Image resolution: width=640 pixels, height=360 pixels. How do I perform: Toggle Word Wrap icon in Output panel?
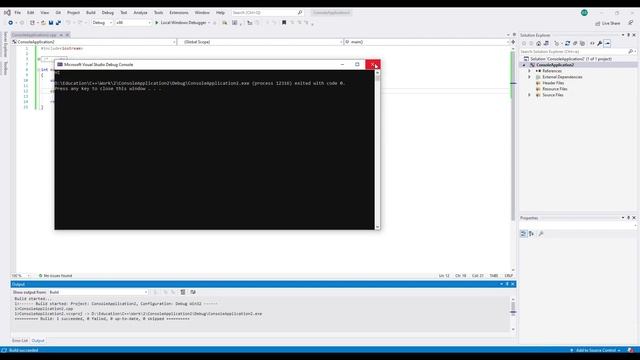pyautogui.click(x=193, y=292)
